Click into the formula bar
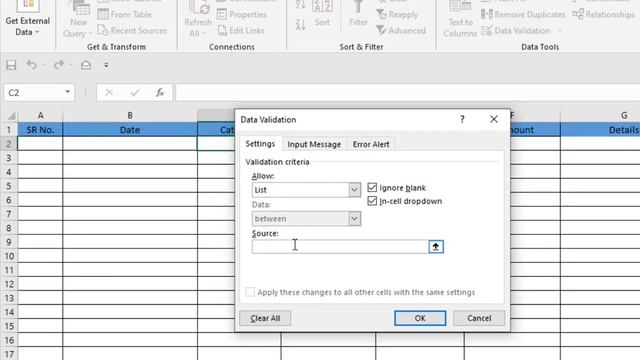 click(407, 93)
